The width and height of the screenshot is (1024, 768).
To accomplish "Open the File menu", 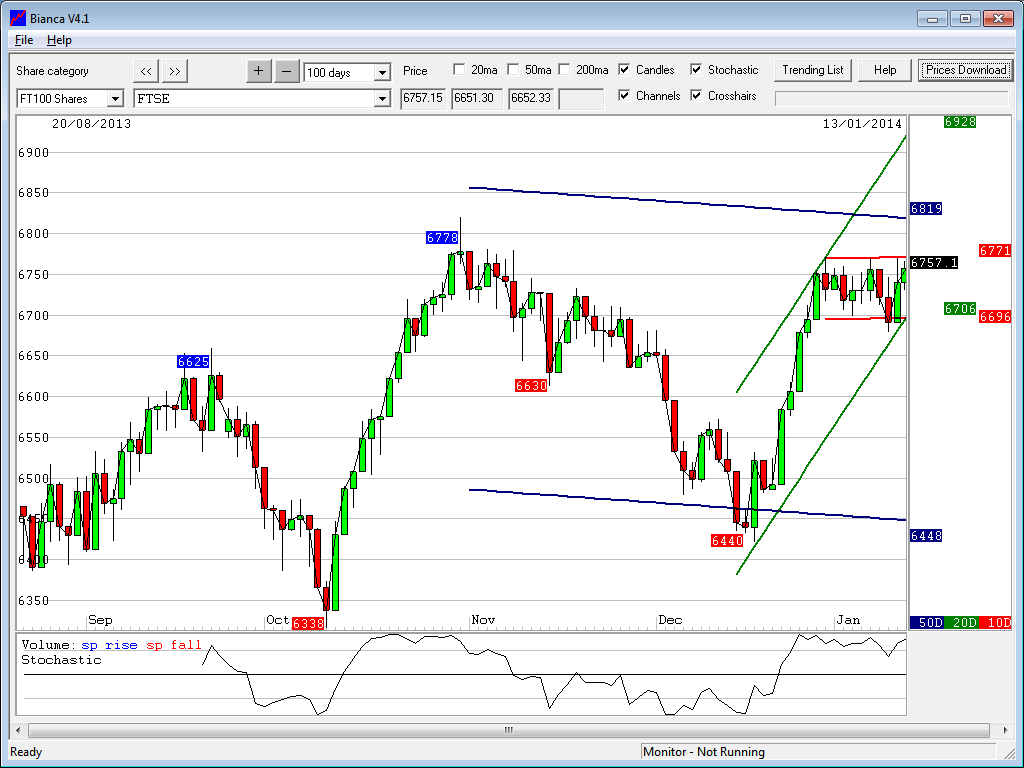I will click(24, 40).
